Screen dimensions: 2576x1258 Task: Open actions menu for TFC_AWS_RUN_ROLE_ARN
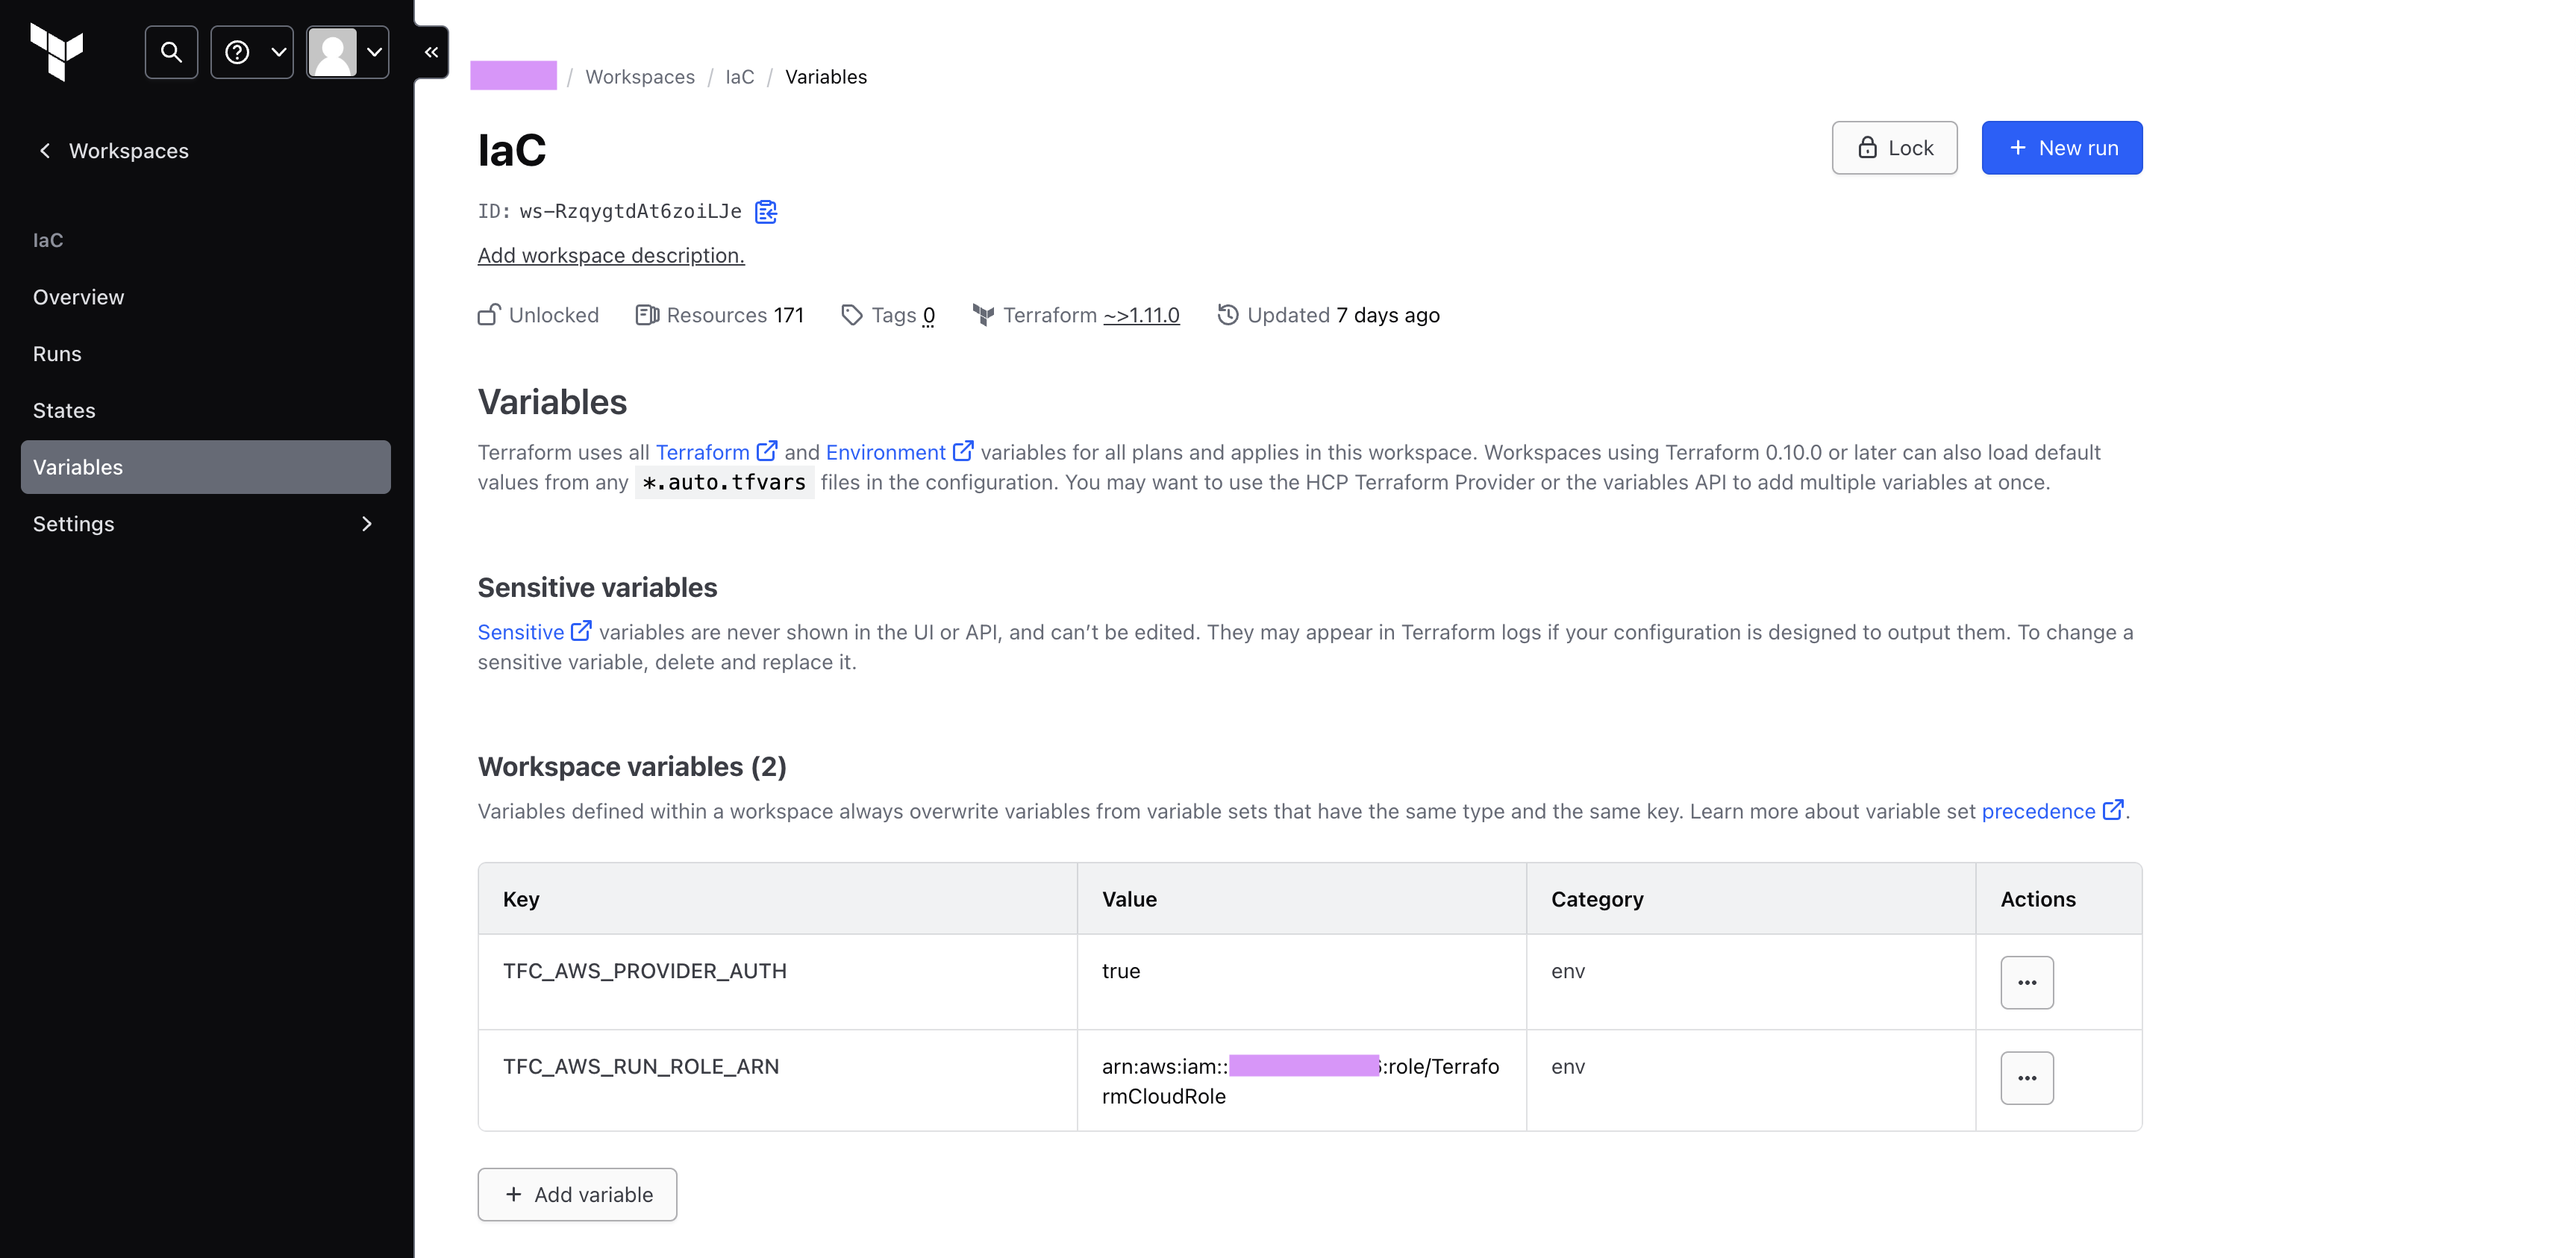(2027, 1078)
